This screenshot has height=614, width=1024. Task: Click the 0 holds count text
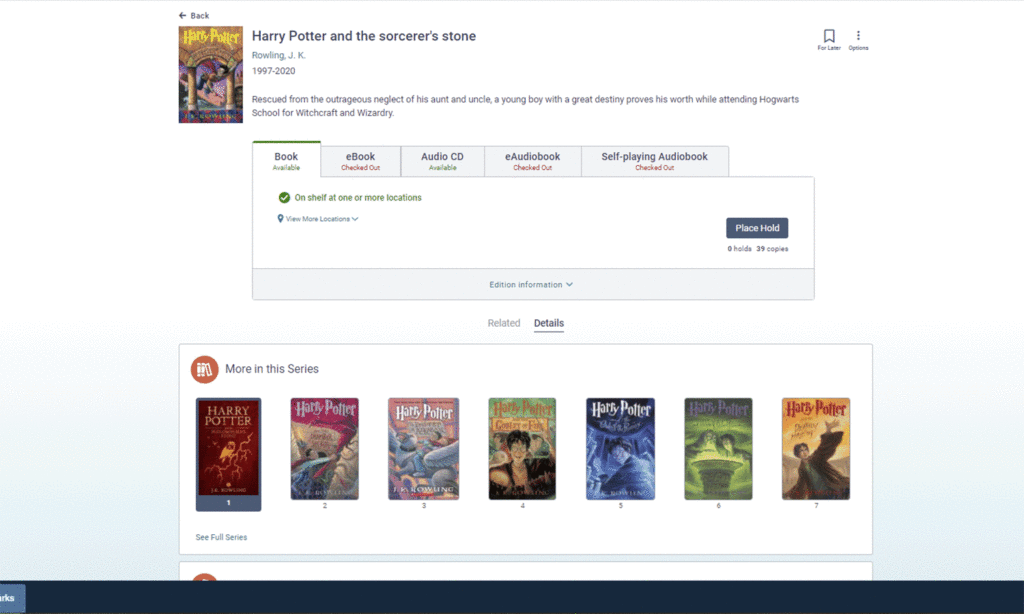coord(739,249)
